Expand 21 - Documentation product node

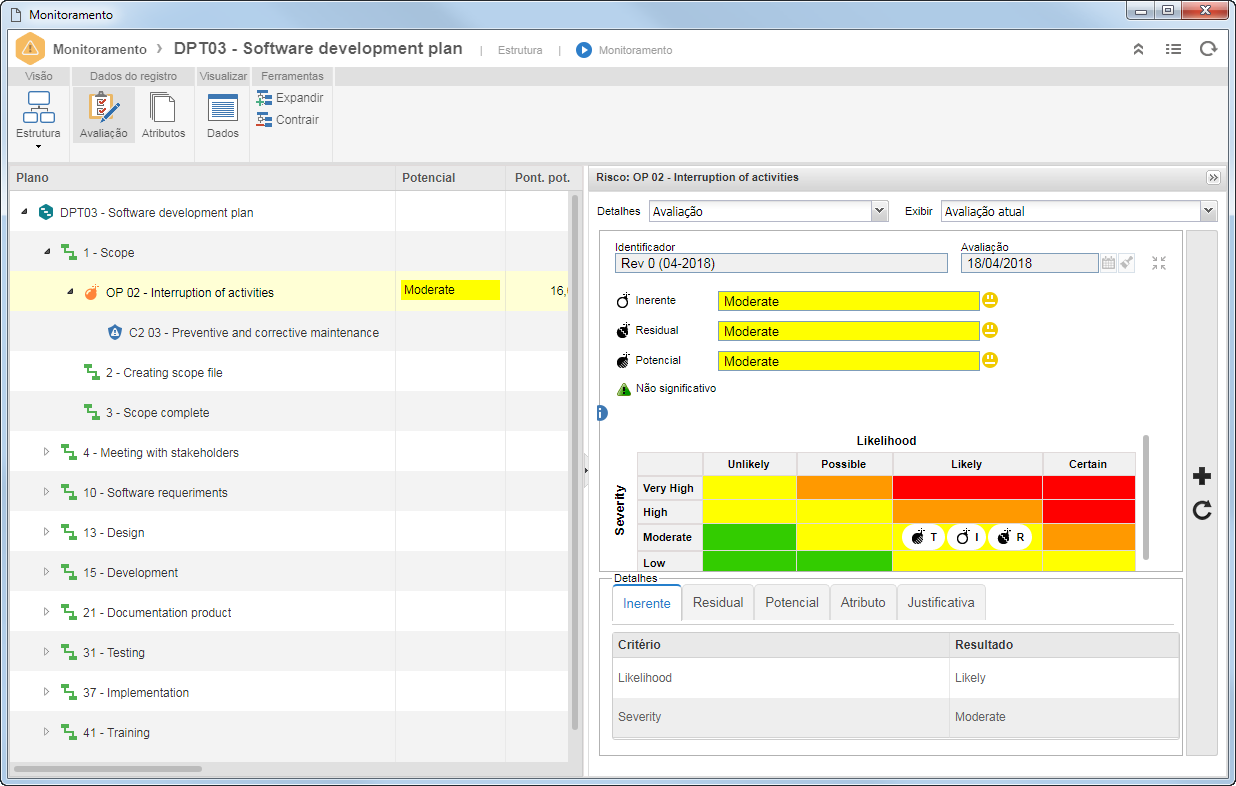point(46,612)
